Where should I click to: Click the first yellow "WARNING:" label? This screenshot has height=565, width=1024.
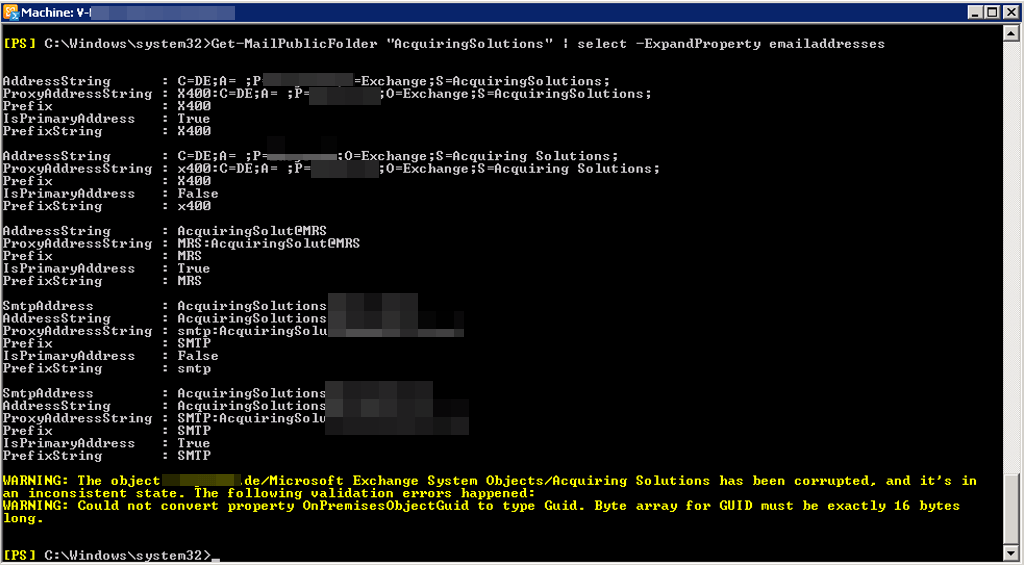[x=36, y=481]
